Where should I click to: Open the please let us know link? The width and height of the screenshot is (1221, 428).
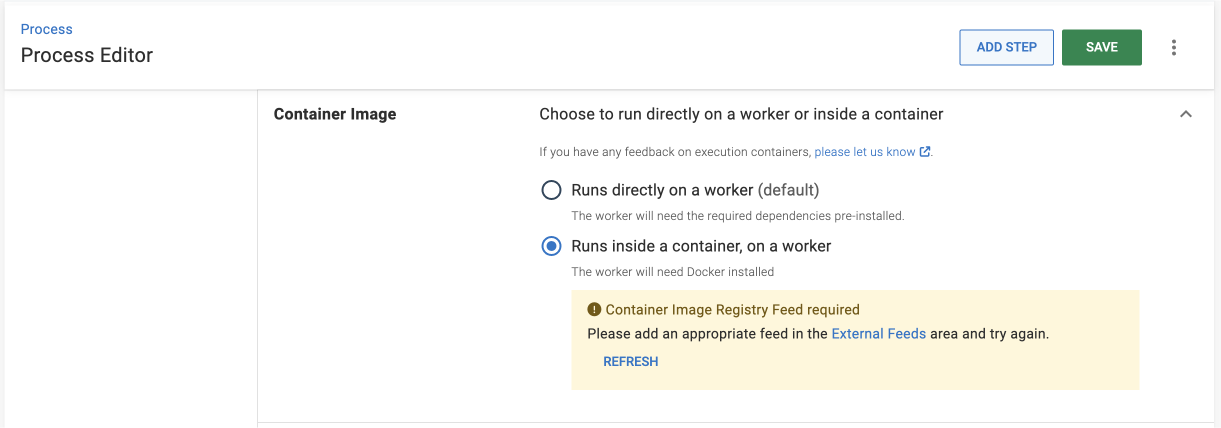(865, 152)
